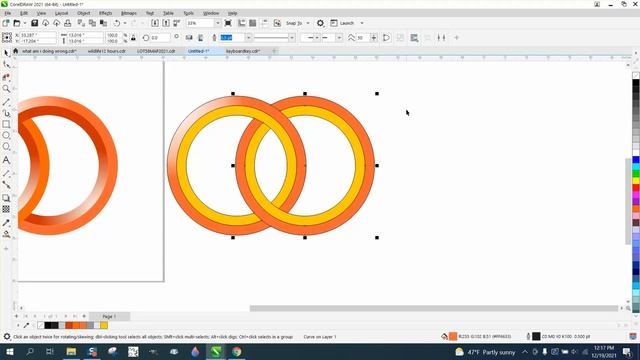Pick blue swatch in right color palette
The height and width of the screenshot is (360, 640).
(x=636, y=160)
